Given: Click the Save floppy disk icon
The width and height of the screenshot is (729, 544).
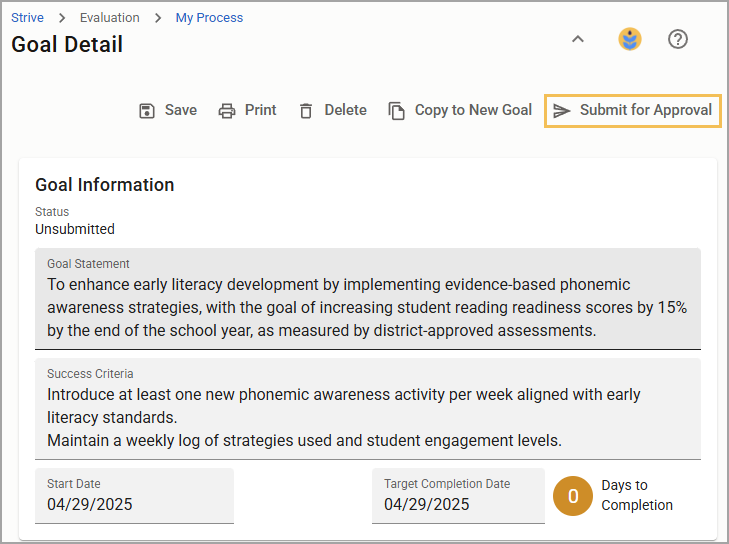Looking at the screenshot, I should coord(147,111).
